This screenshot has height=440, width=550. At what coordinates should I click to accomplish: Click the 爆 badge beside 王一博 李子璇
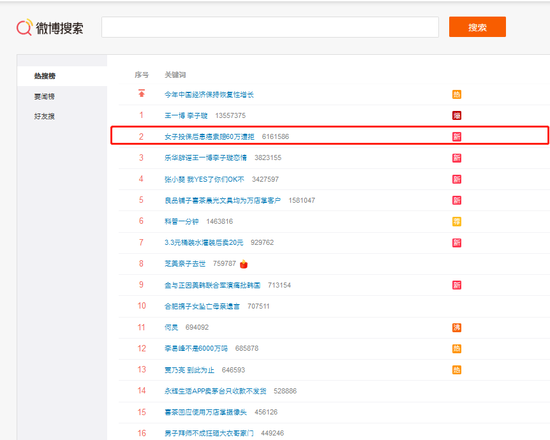(x=456, y=115)
